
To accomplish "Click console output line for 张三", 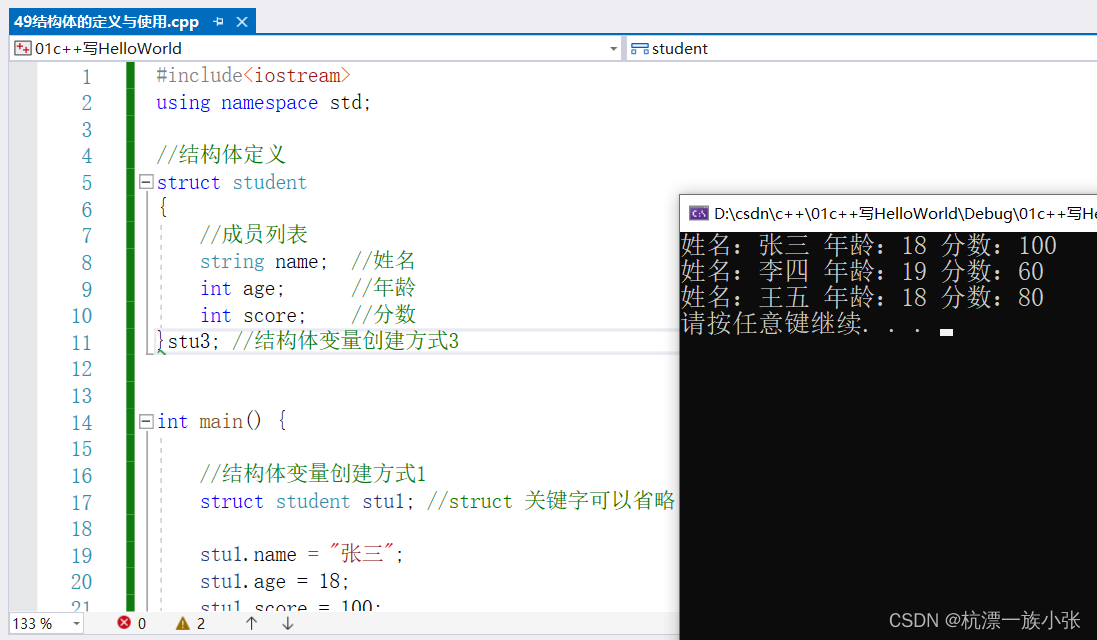I will [868, 246].
